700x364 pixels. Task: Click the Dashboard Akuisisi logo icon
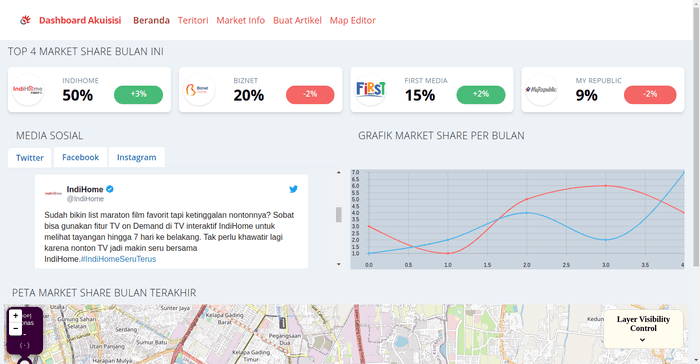coord(25,20)
